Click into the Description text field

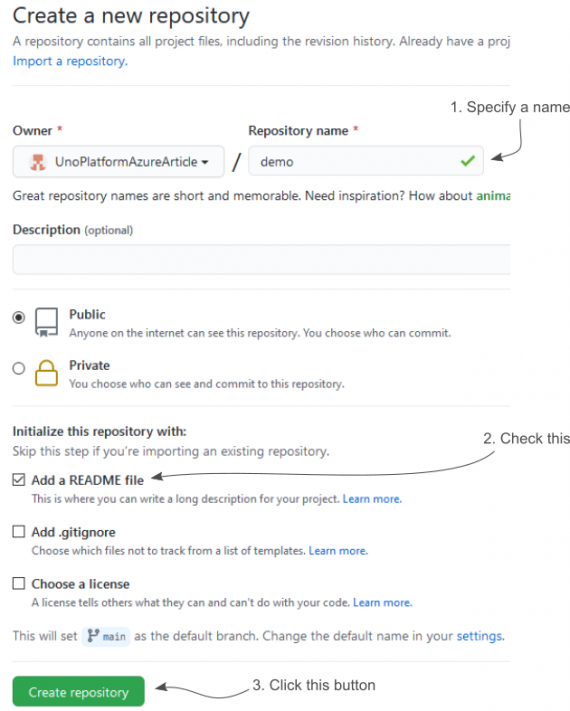pos(262,259)
